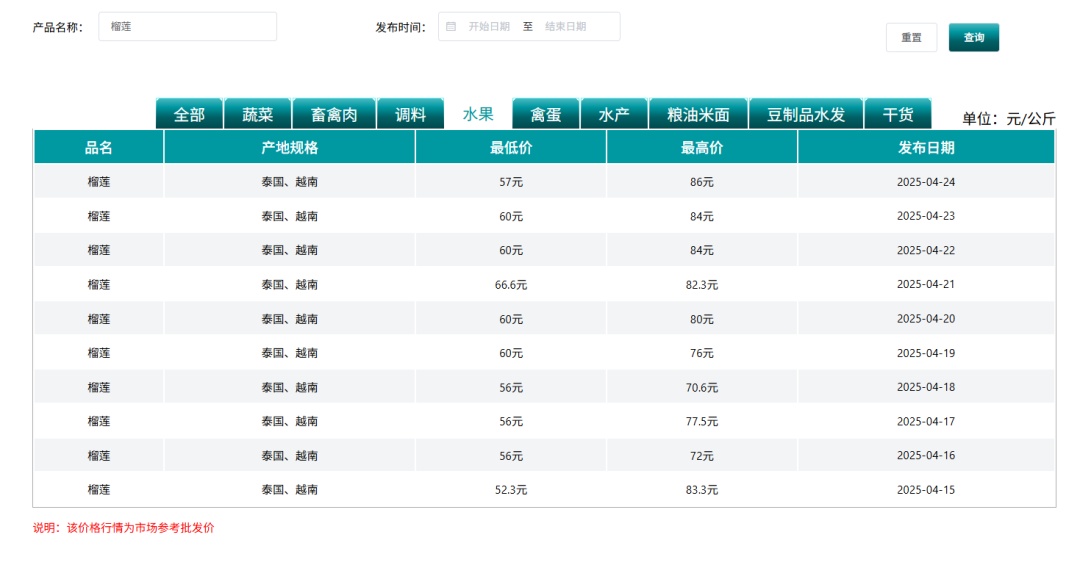The image size is (1080, 565).
Task: Click the 产地规格 column header
Action: click(289, 147)
